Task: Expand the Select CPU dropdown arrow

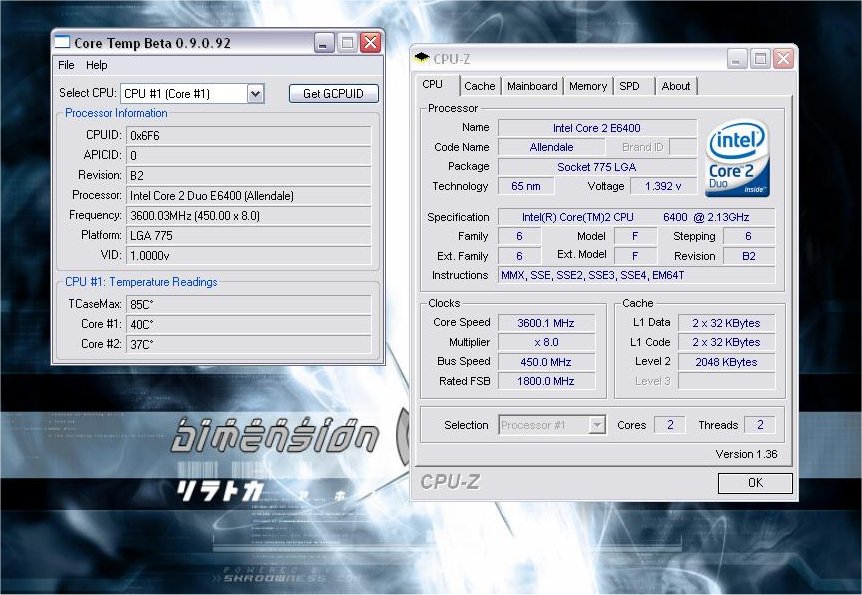Action: click(x=255, y=93)
